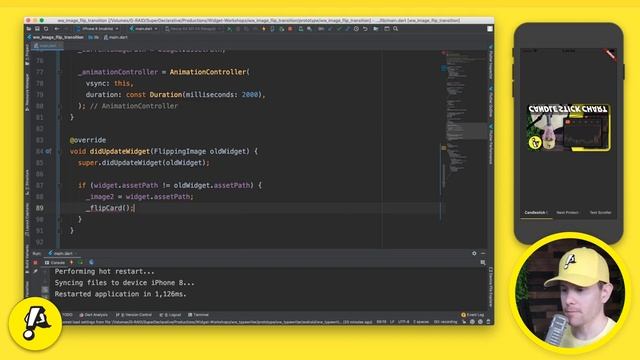
Task: Click the Hot Restart icon beside Console
Action: pyautogui.click(x=80, y=262)
